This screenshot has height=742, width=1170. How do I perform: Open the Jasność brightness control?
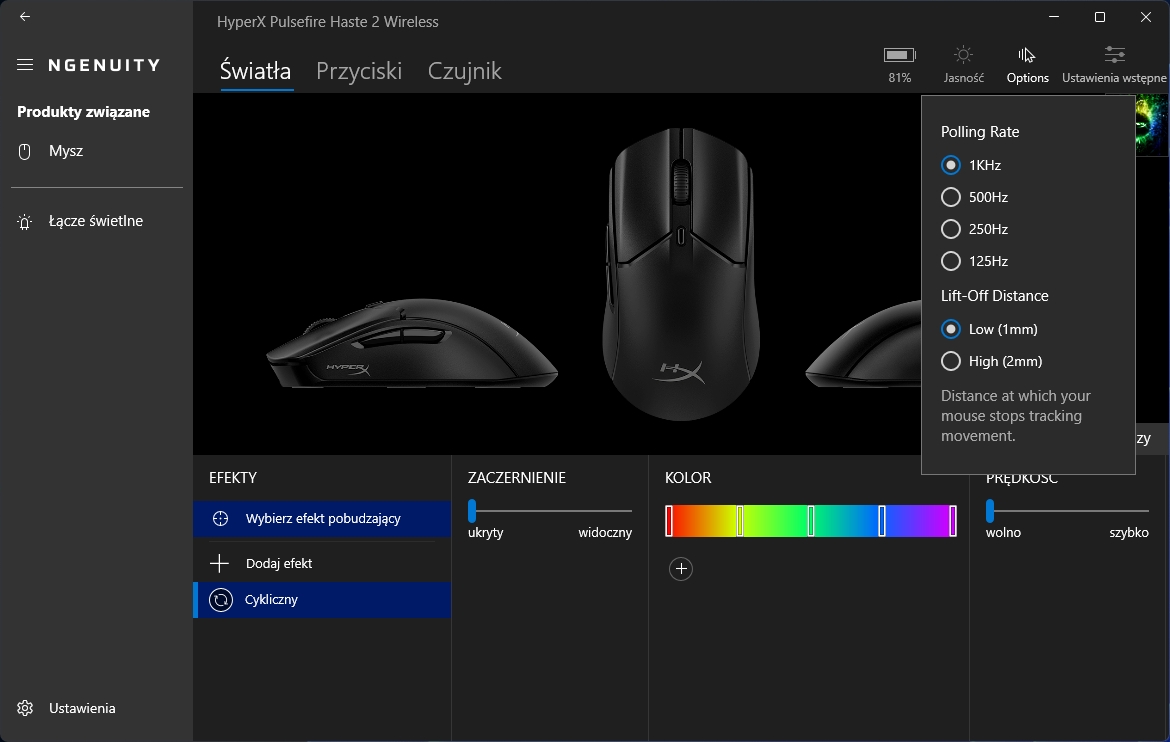tap(963, 64)
